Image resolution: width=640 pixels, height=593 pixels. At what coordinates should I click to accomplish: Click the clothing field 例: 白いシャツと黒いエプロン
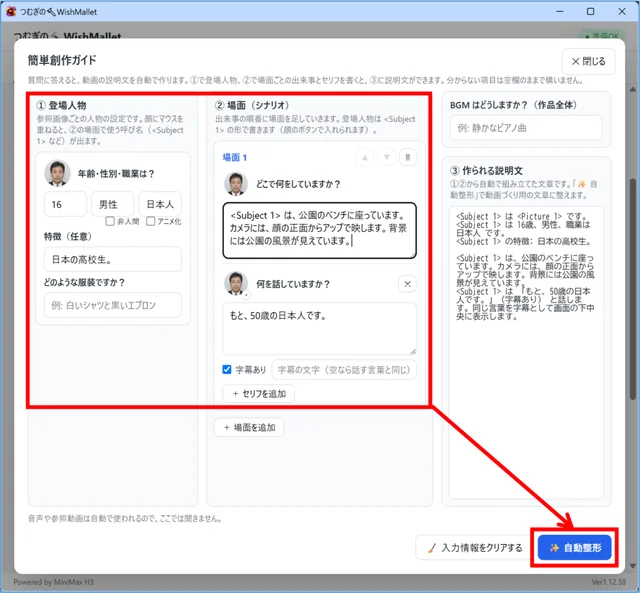coord(113,305)
